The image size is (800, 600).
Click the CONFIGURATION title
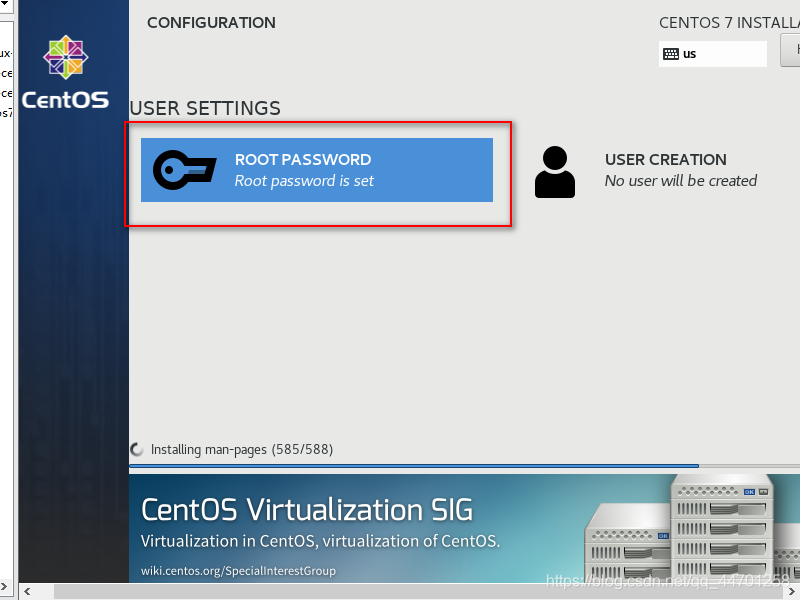click(211, 23)
